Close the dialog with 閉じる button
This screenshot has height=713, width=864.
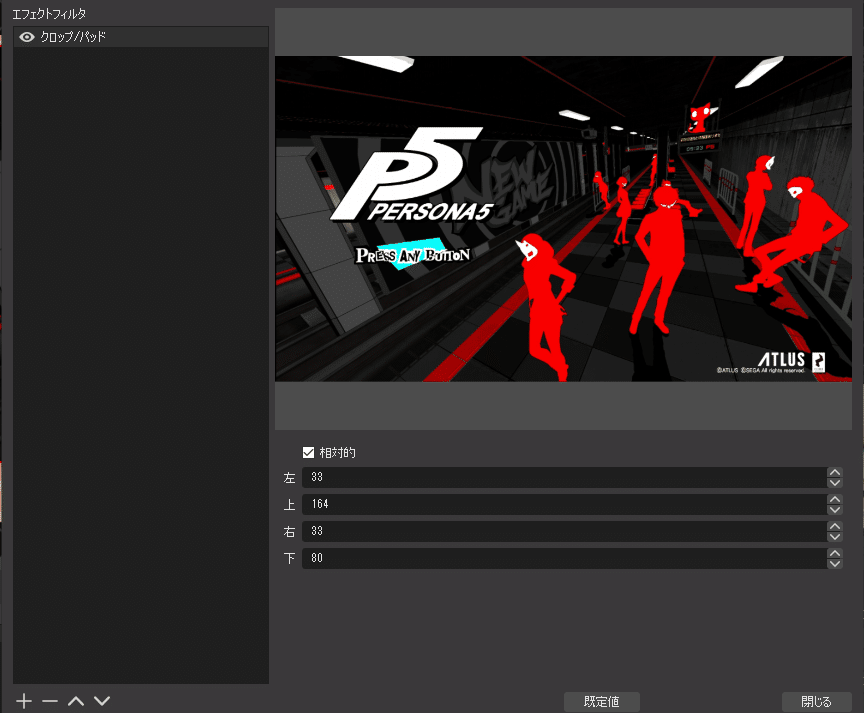(817, 701)
